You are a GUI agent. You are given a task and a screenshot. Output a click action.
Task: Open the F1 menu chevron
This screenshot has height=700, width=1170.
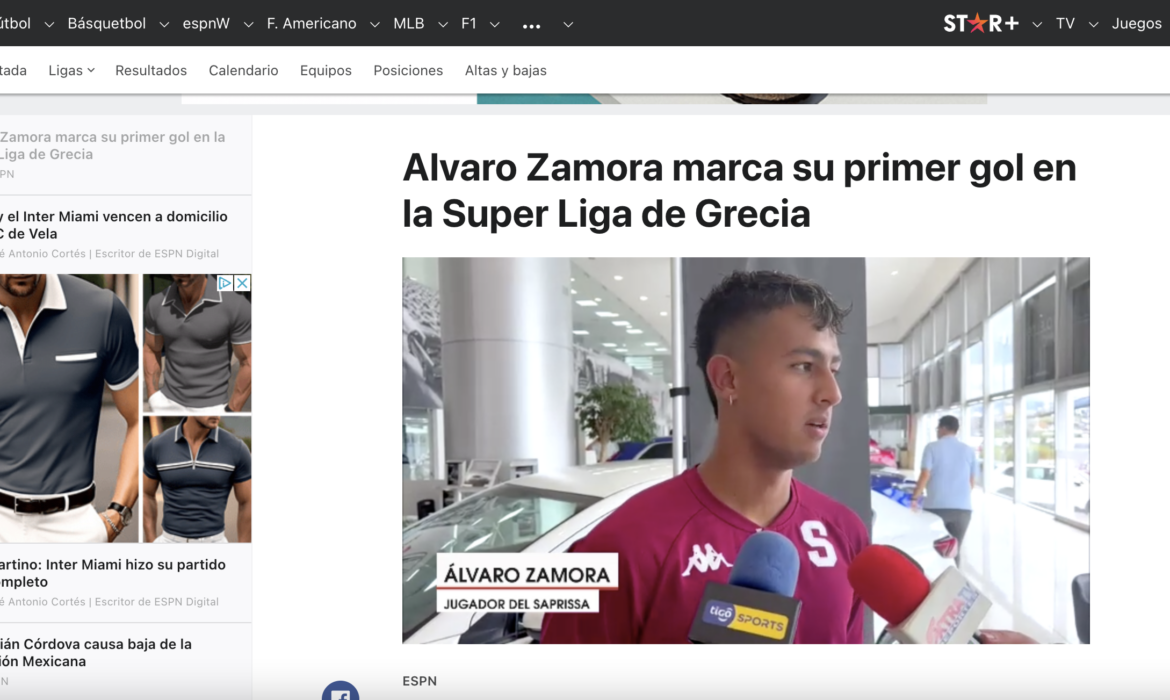coord(494,25)
